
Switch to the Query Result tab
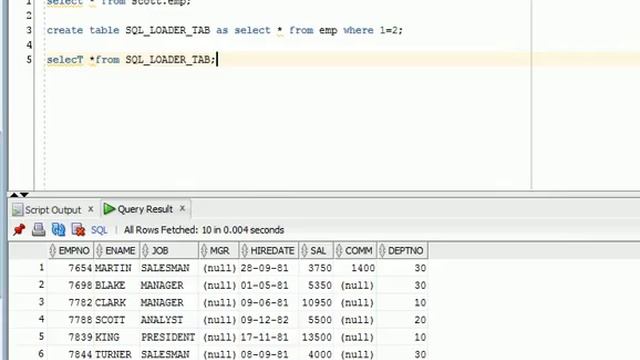pos(145,209)
